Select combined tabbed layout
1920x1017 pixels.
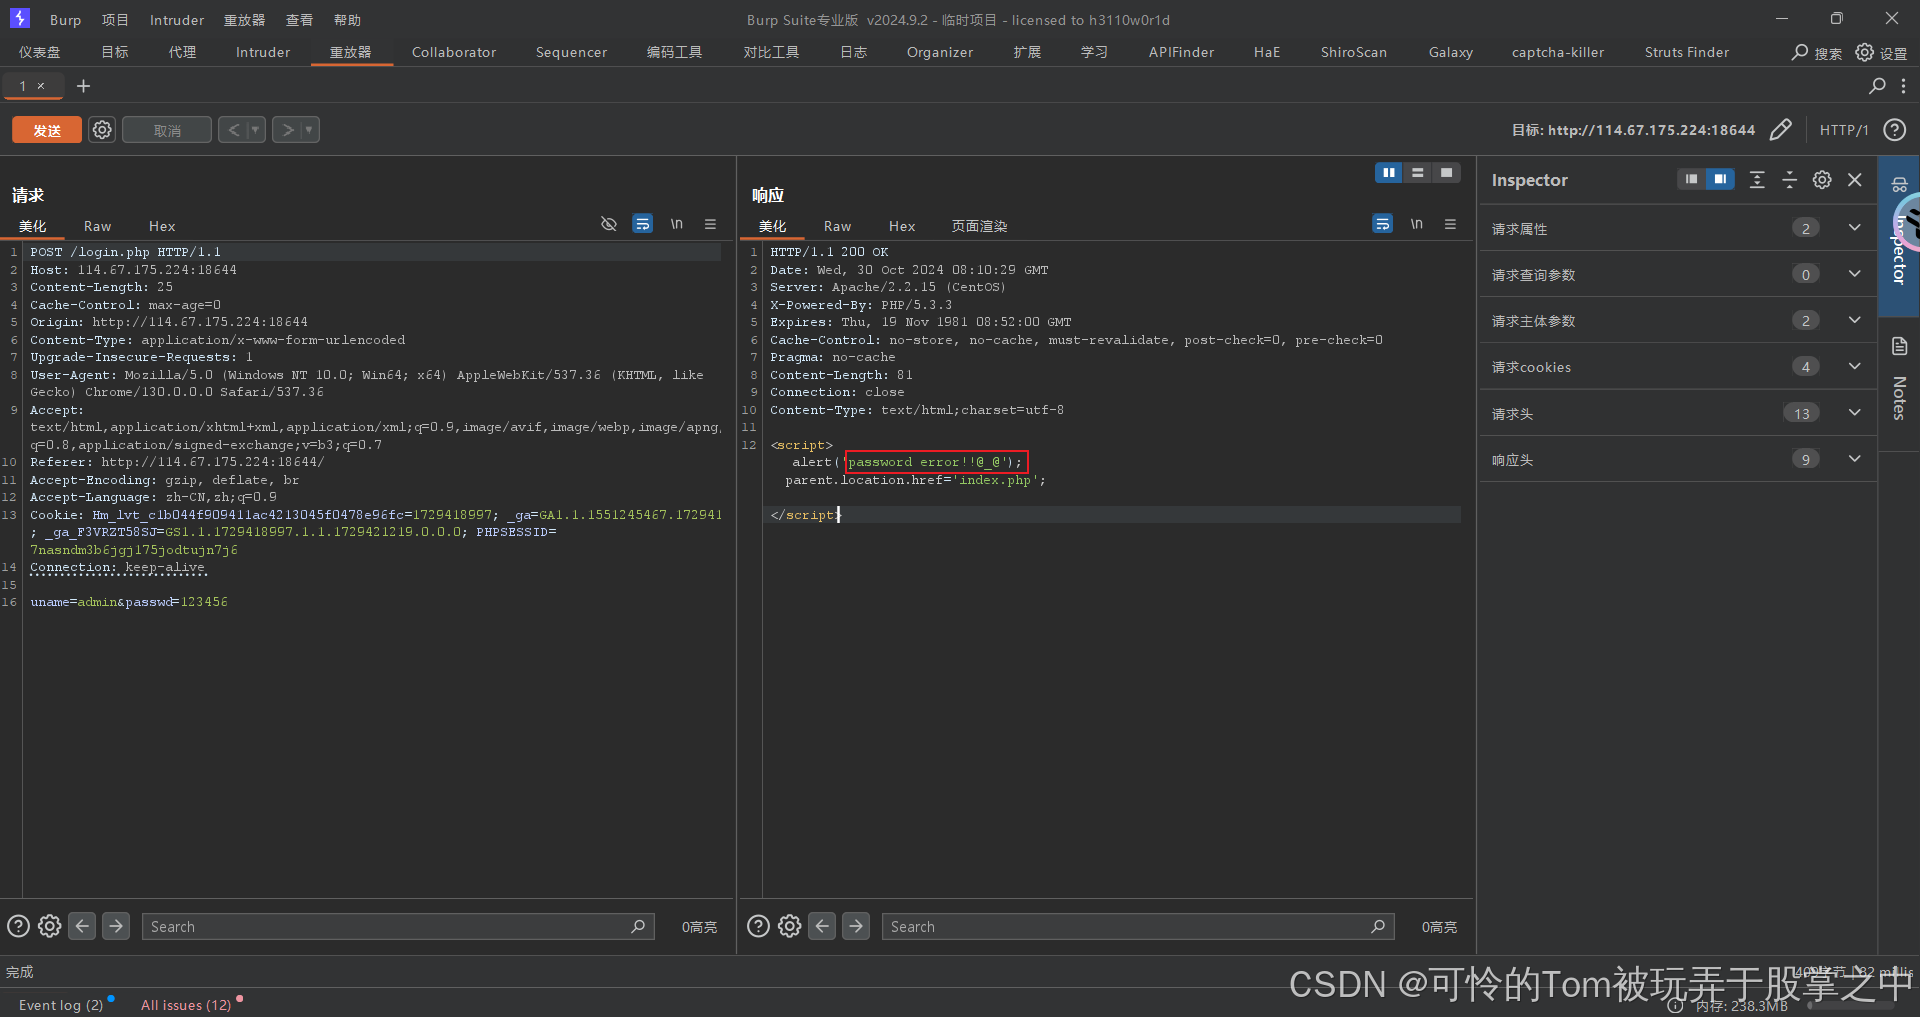[x=1446, y=173]
